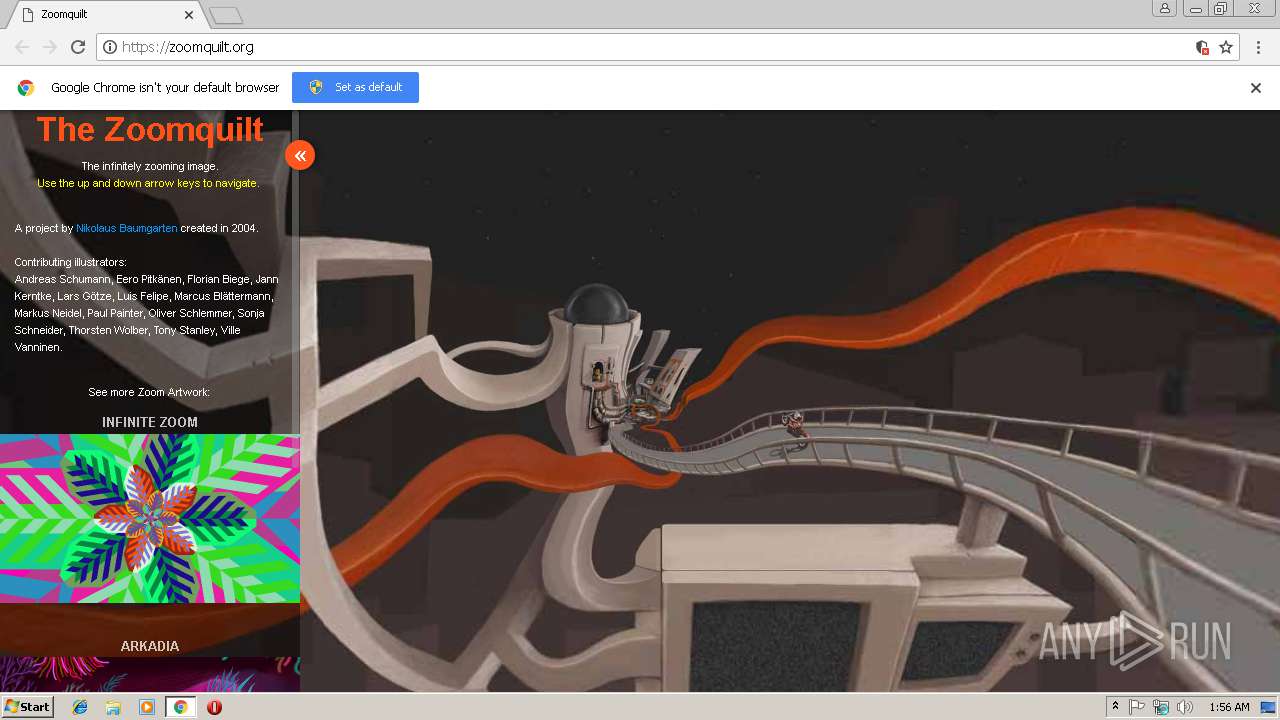This screenshot has height=720, width=1280.
Task: Open the Nikolaus Baumgarten link
Action: tap(126, 228)
